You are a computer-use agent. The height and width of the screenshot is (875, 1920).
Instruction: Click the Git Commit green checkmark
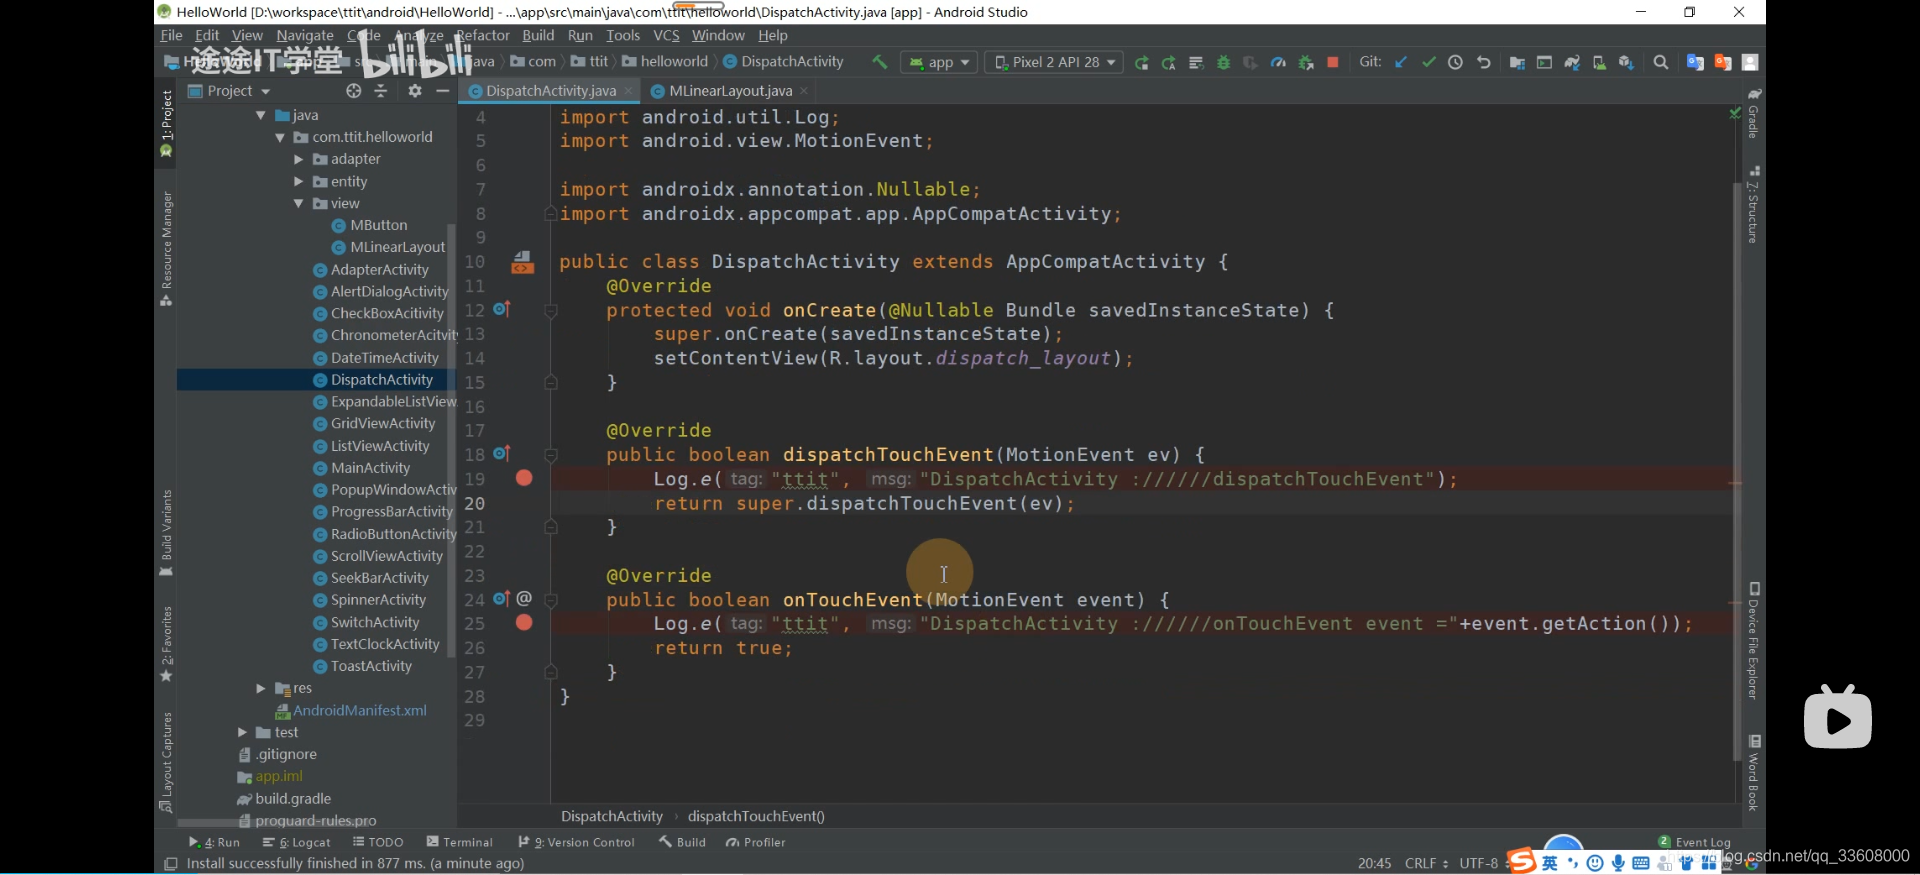[1428, 62]
